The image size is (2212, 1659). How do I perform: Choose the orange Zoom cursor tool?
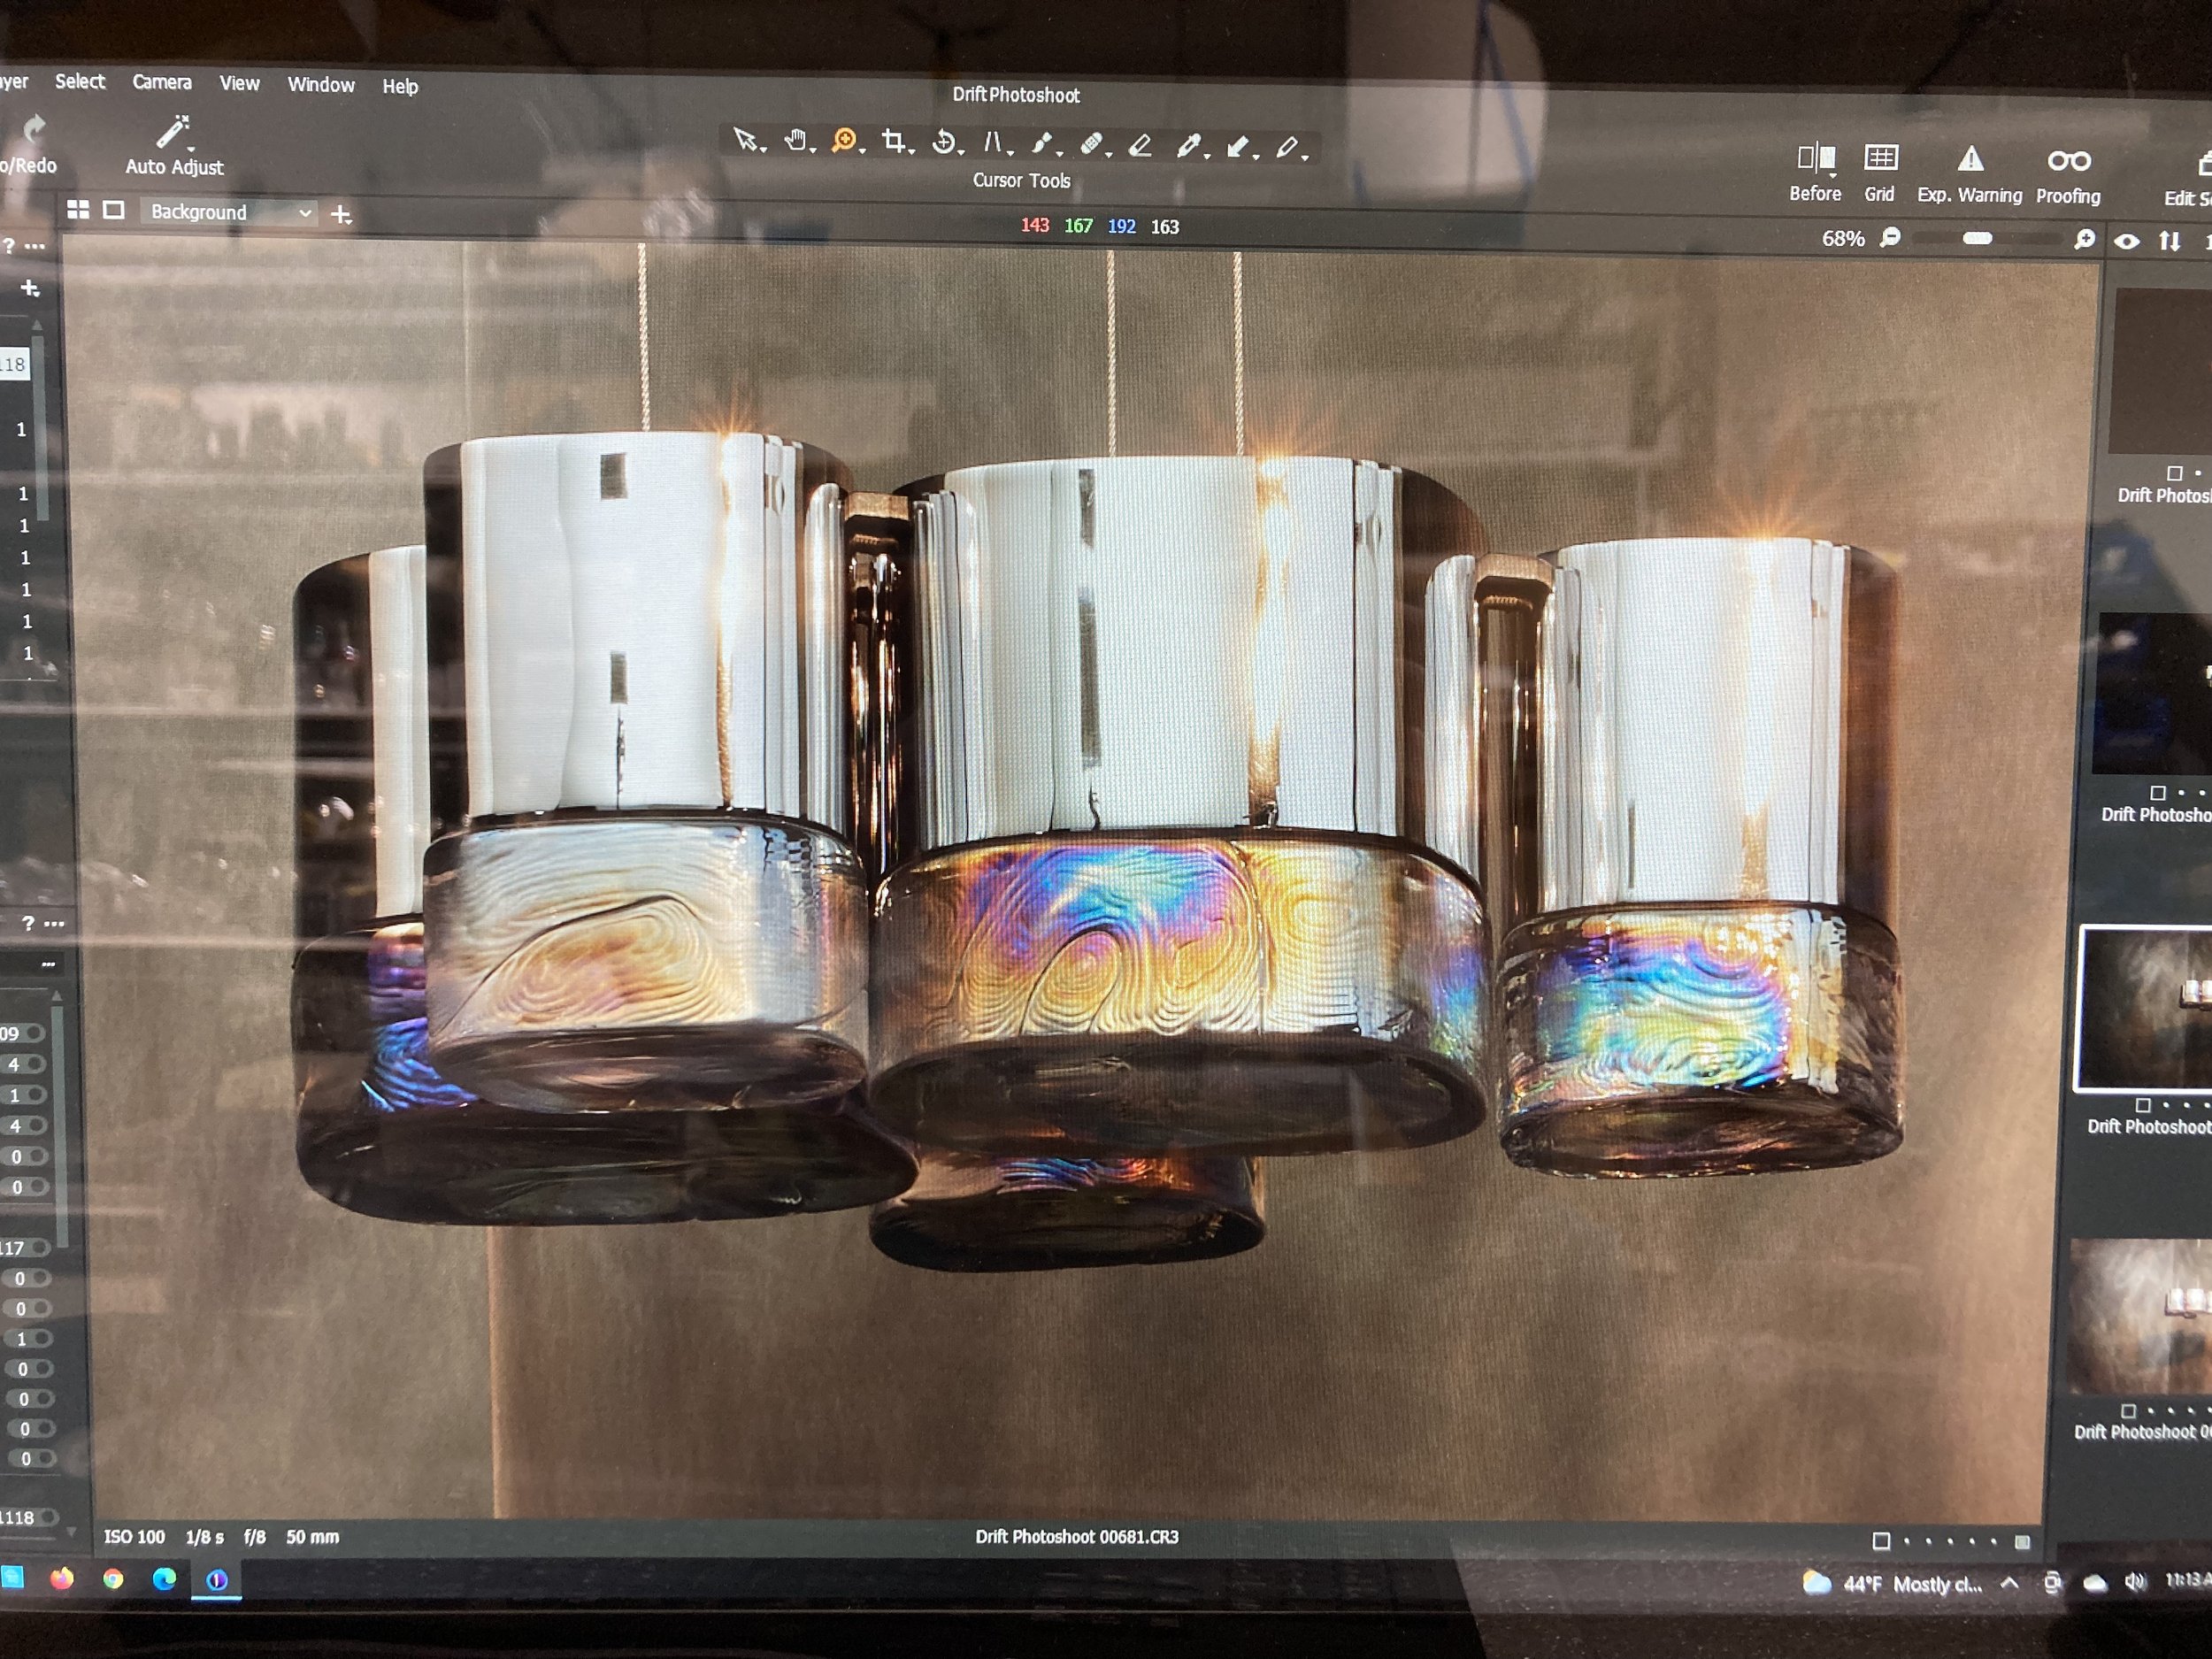click(x=844, y=140)
